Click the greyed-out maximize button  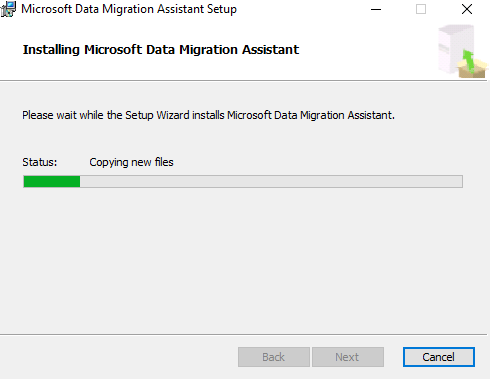421,9
